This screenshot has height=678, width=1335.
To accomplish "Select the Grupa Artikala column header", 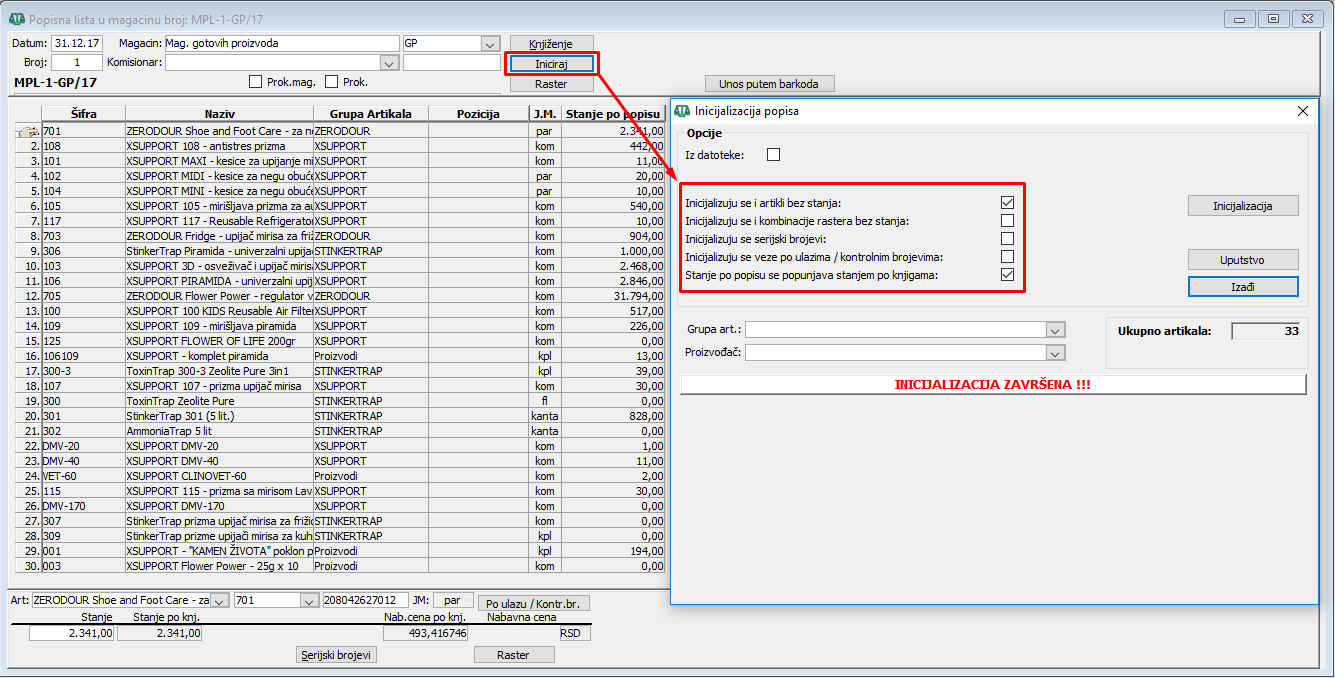I will [x=371, y=114].
